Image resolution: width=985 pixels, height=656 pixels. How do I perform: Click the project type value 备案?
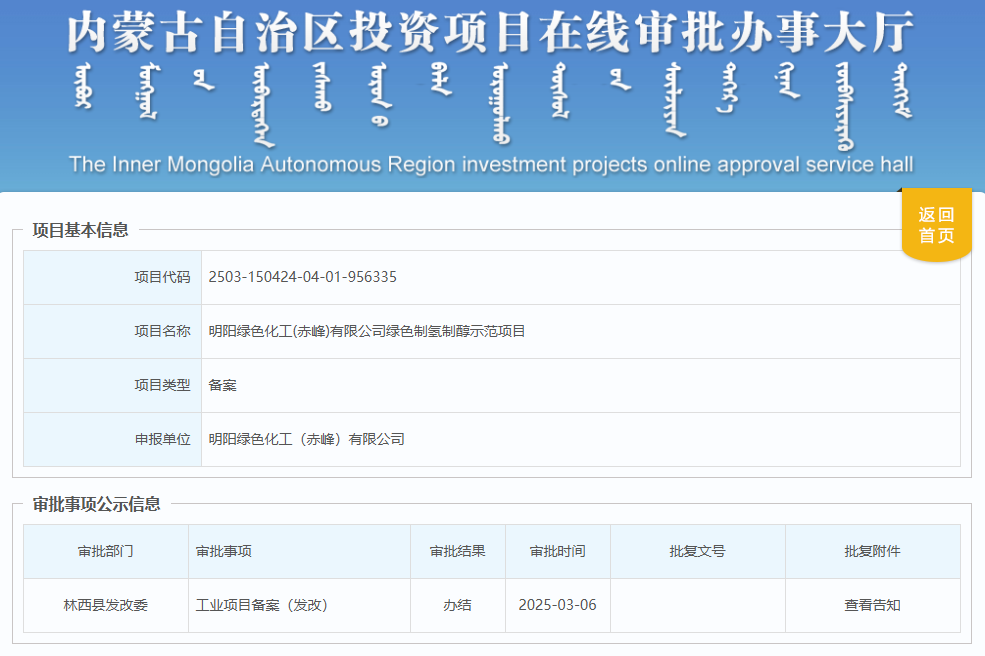tap(222, 385)
